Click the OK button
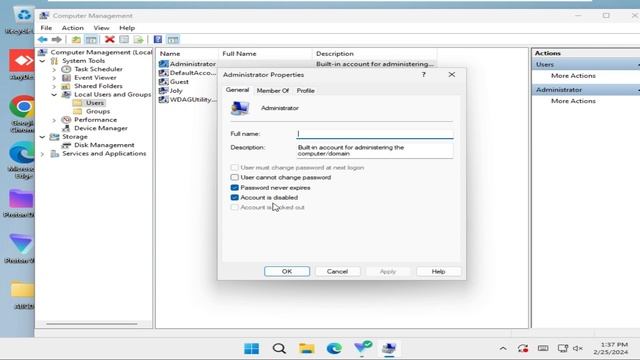The height and width of the screenshot is (360, 640). pyautogui.click(x=287, y=271)
